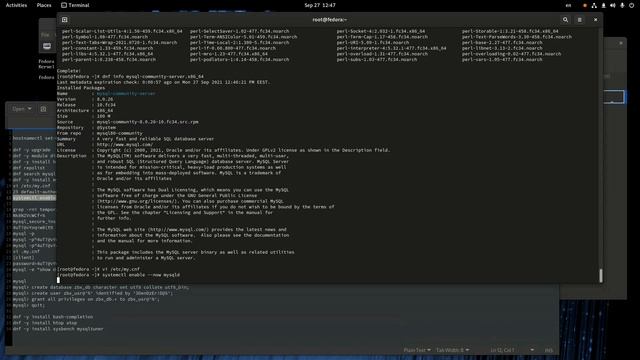Viewport: 640px width, 360px height.
Task: Click the terminal scrollbar handle
Action: [x=600, y=276]
